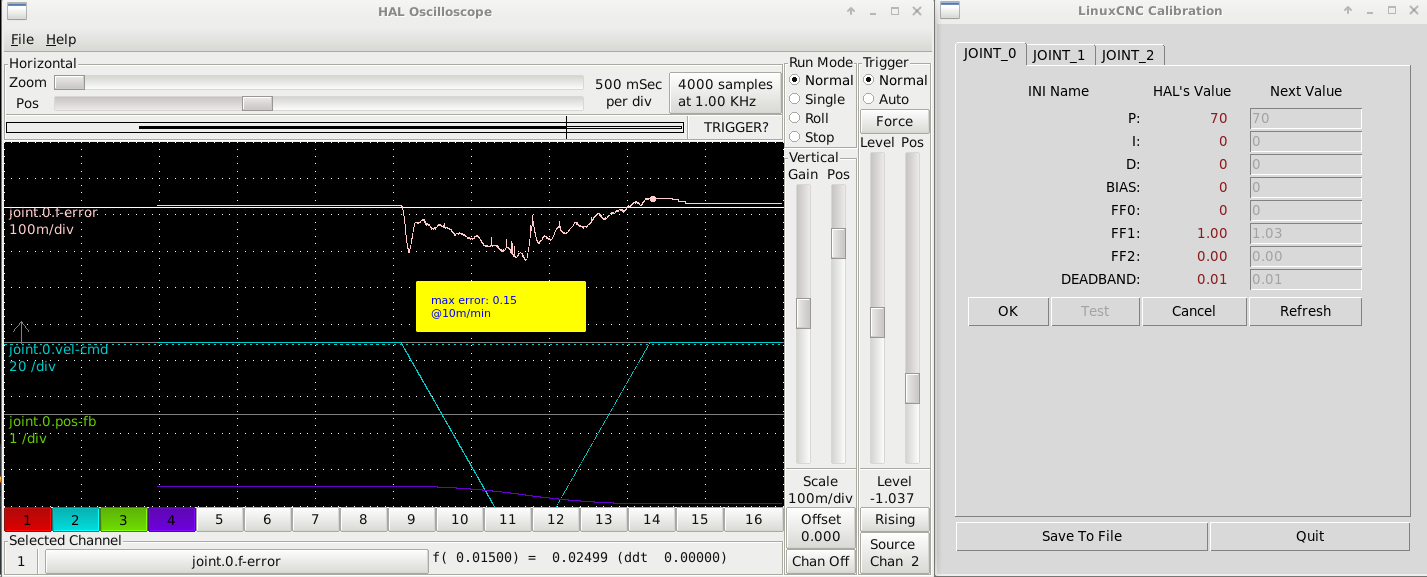The width and height of the screenshot is (1427, 577).
Task: Select green channel 3 button
Action: tap(123, 519)
